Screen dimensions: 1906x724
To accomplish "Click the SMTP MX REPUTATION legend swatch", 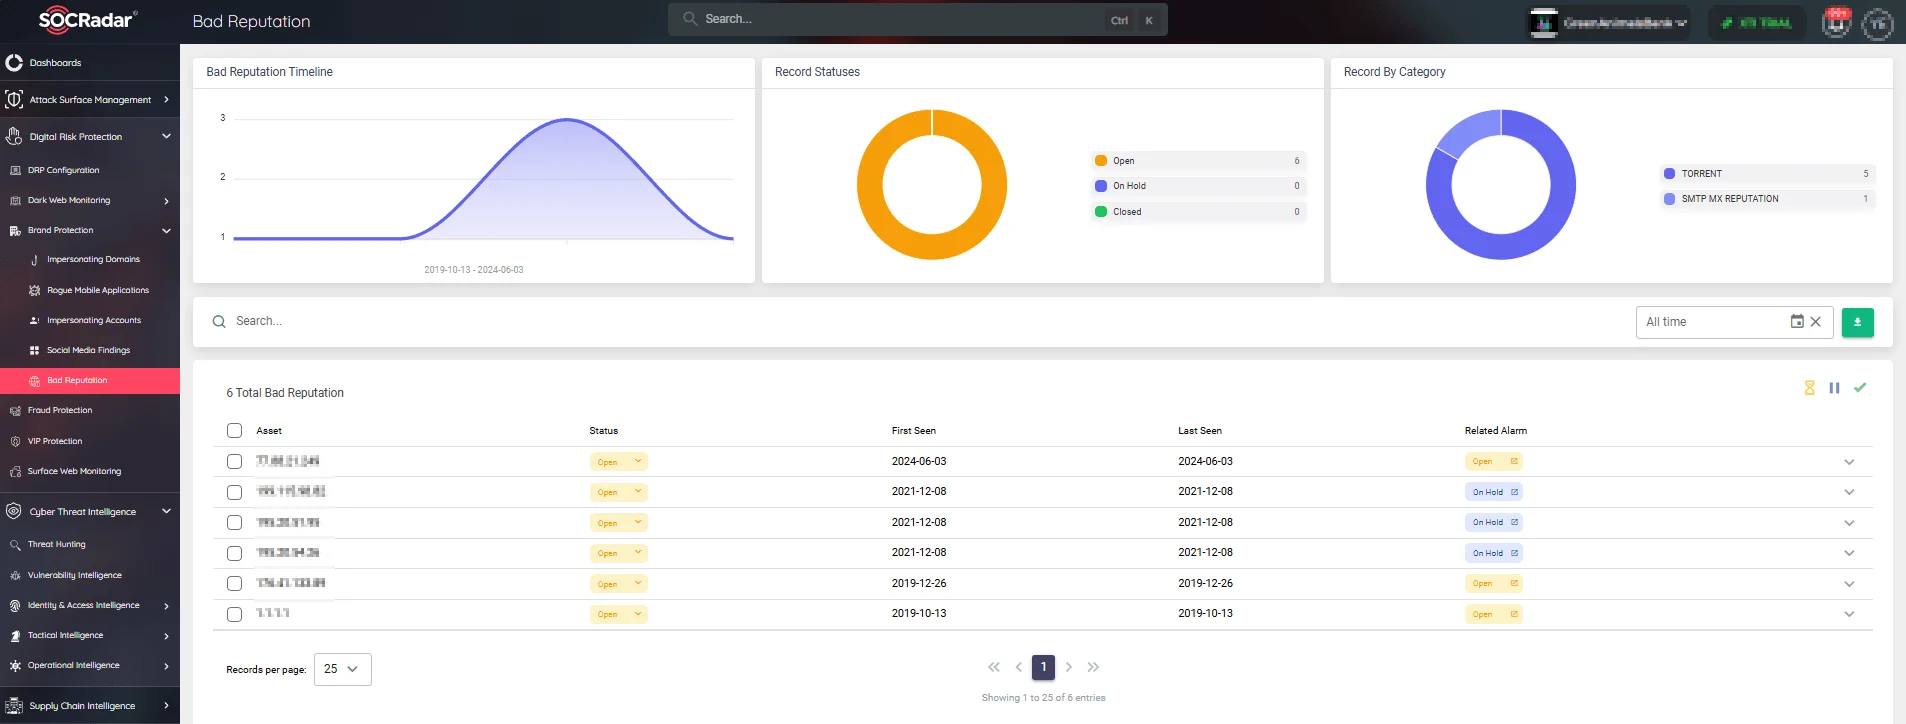I will [1669, 199].
